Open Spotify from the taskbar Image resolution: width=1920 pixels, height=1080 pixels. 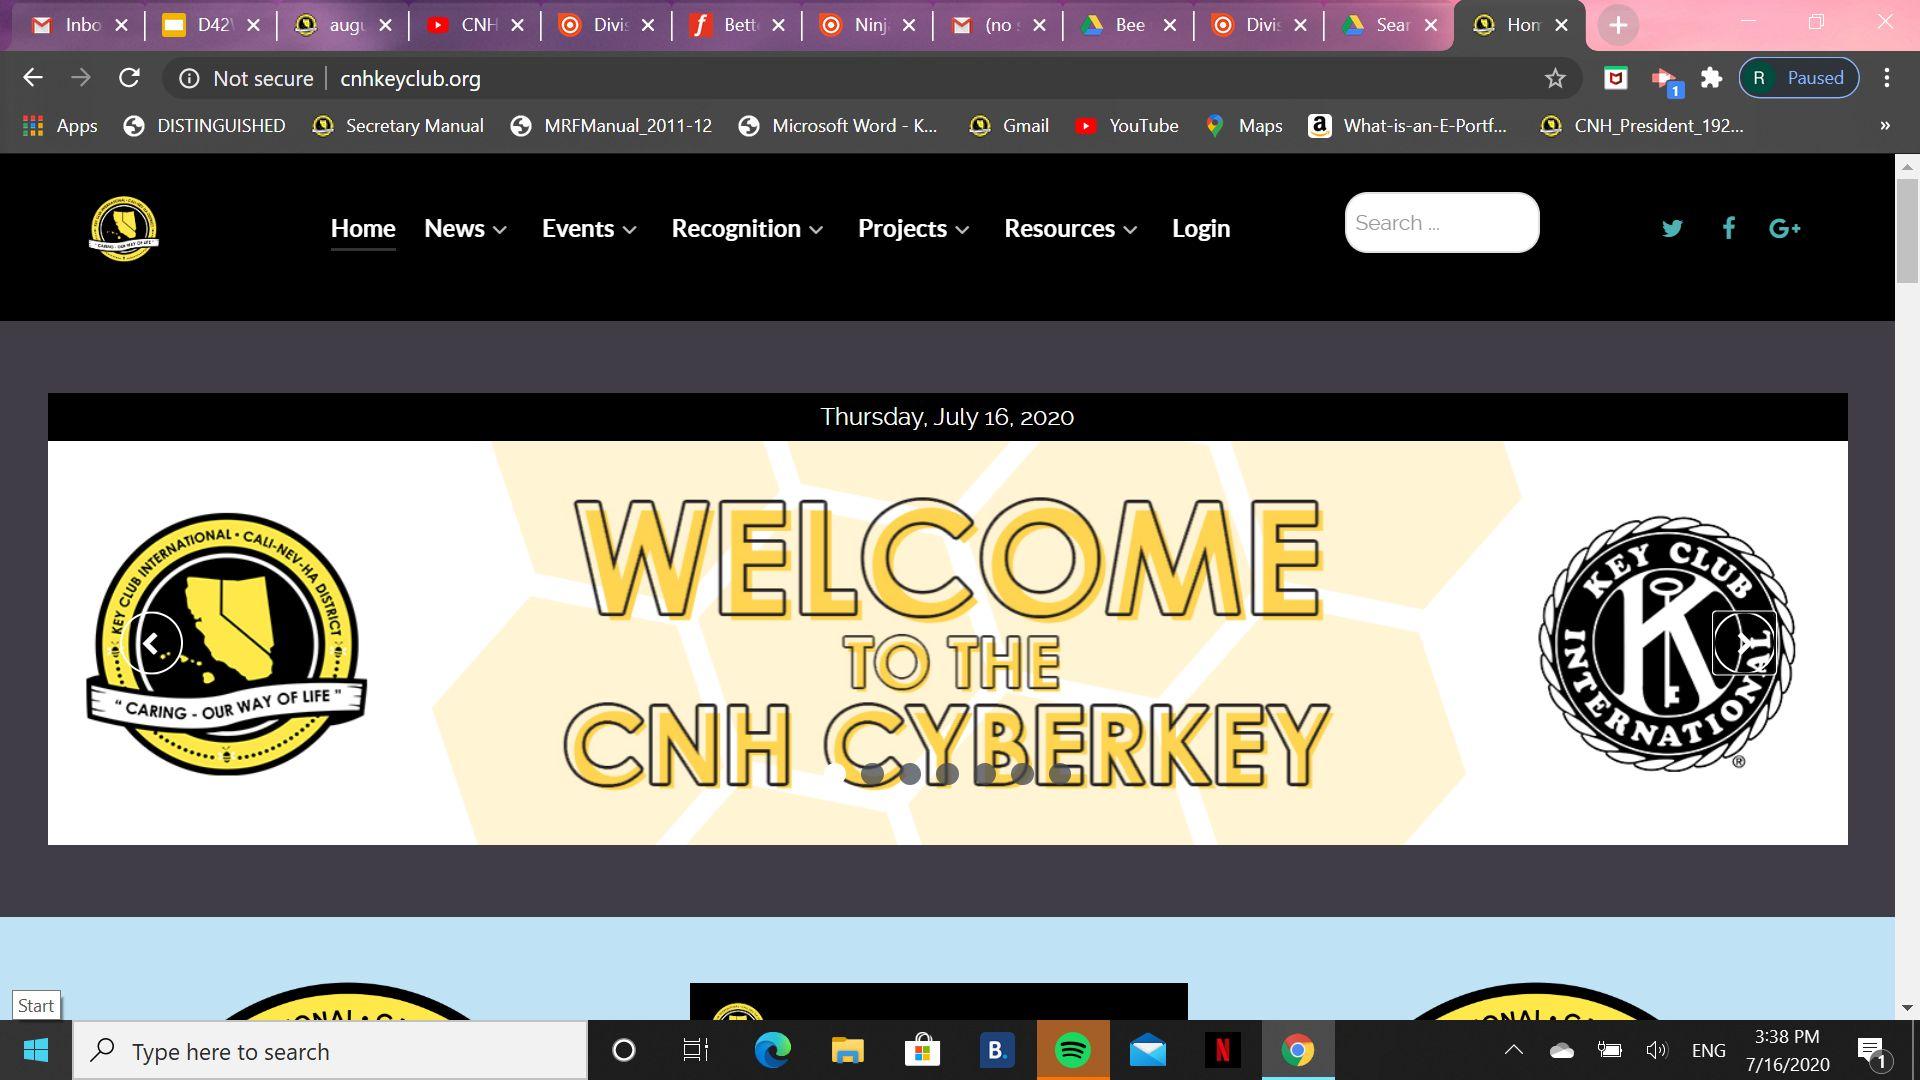pyautogui.click(x=1073, y=1051)
